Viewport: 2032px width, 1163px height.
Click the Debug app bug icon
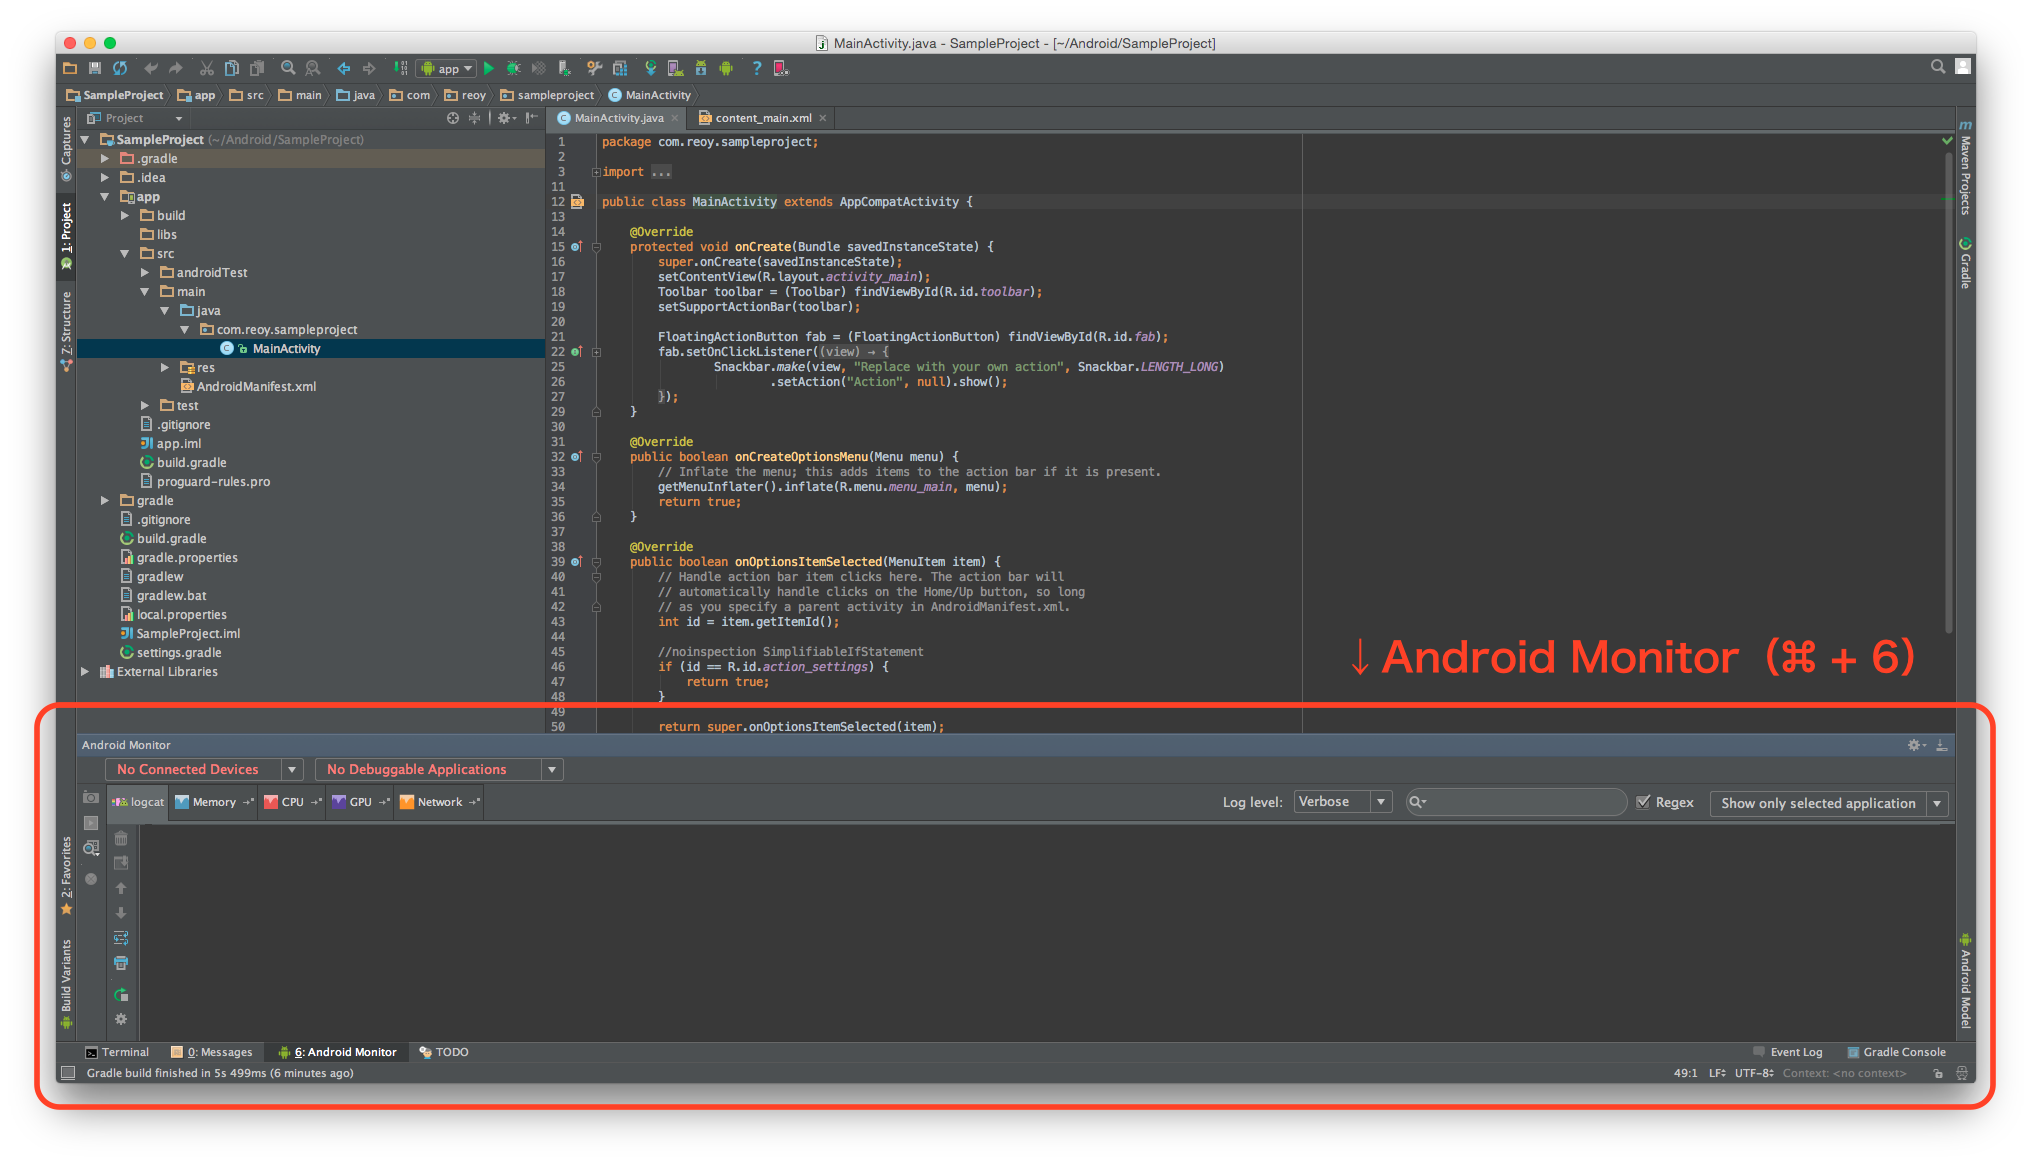pos(513,68)
